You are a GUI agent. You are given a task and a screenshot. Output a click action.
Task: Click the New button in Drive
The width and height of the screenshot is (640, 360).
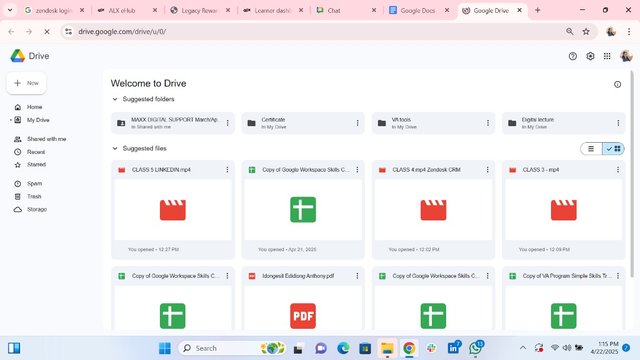point(27,83)
